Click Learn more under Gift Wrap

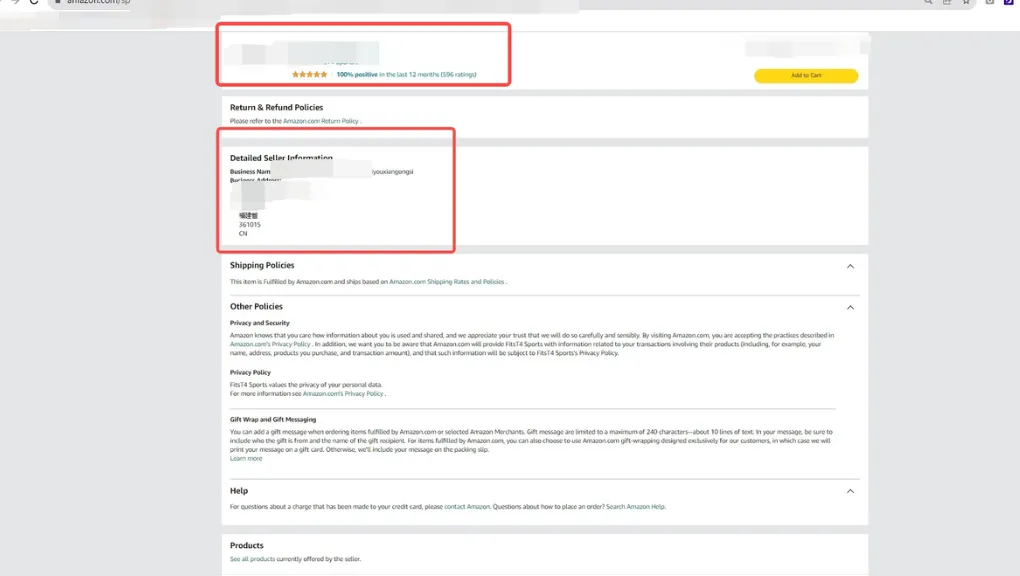(246, 458)
